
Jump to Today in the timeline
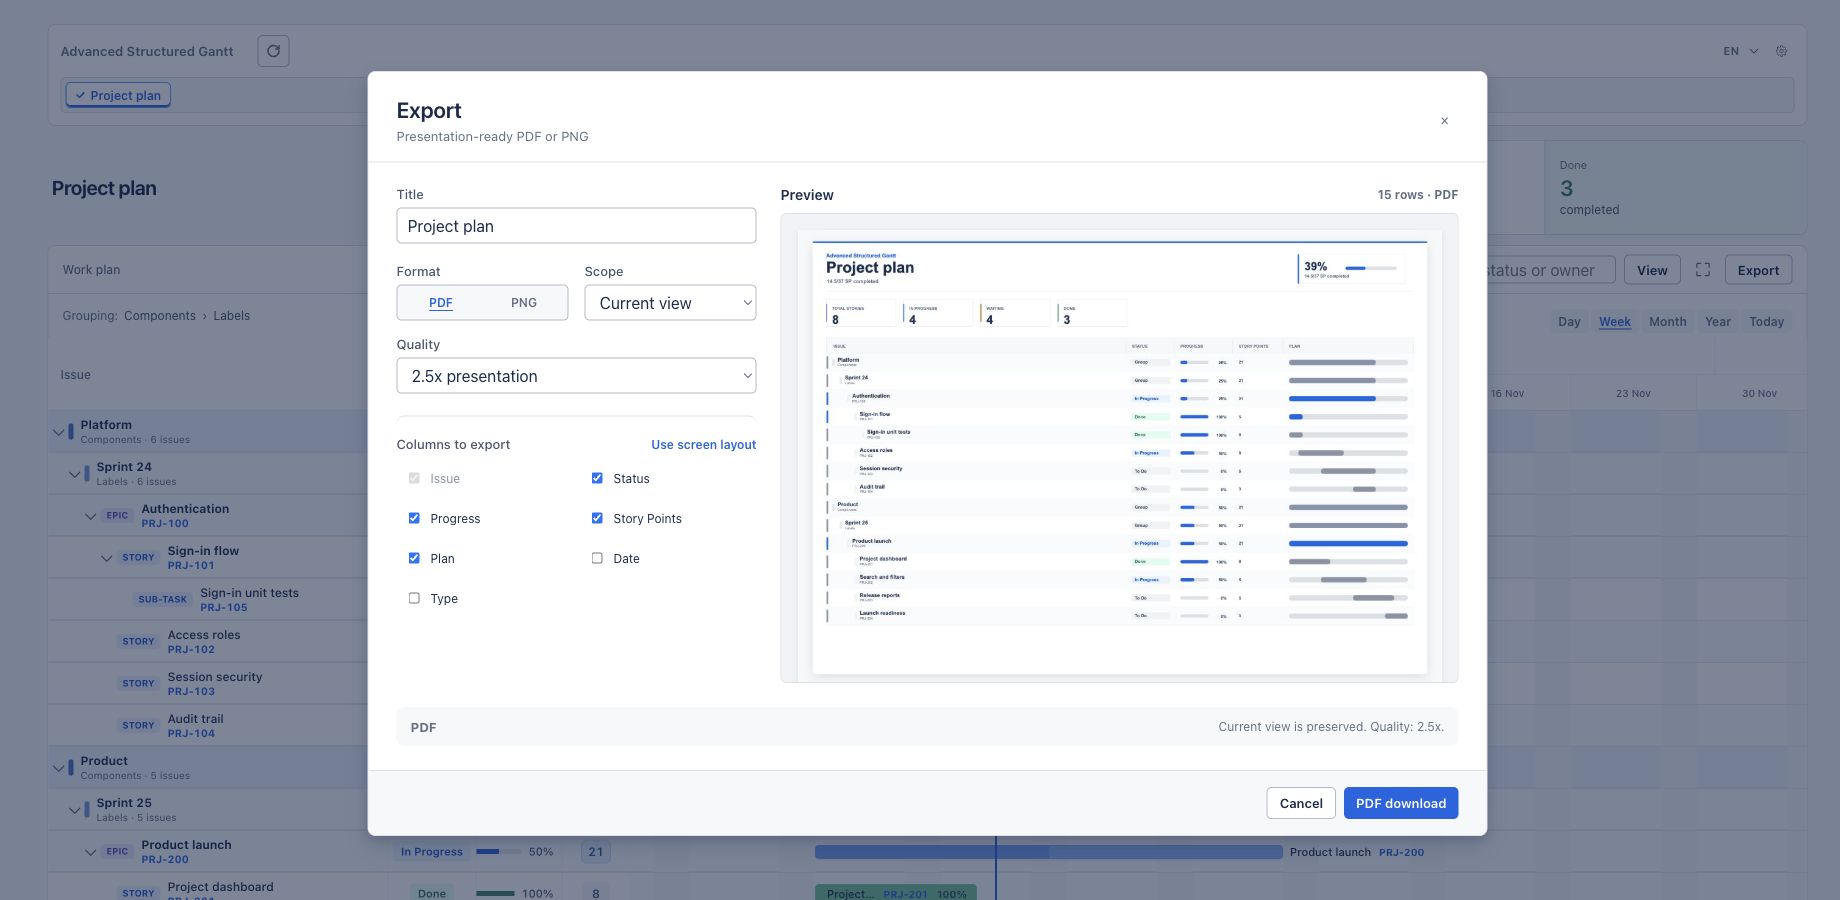[x=1766, y=322]
